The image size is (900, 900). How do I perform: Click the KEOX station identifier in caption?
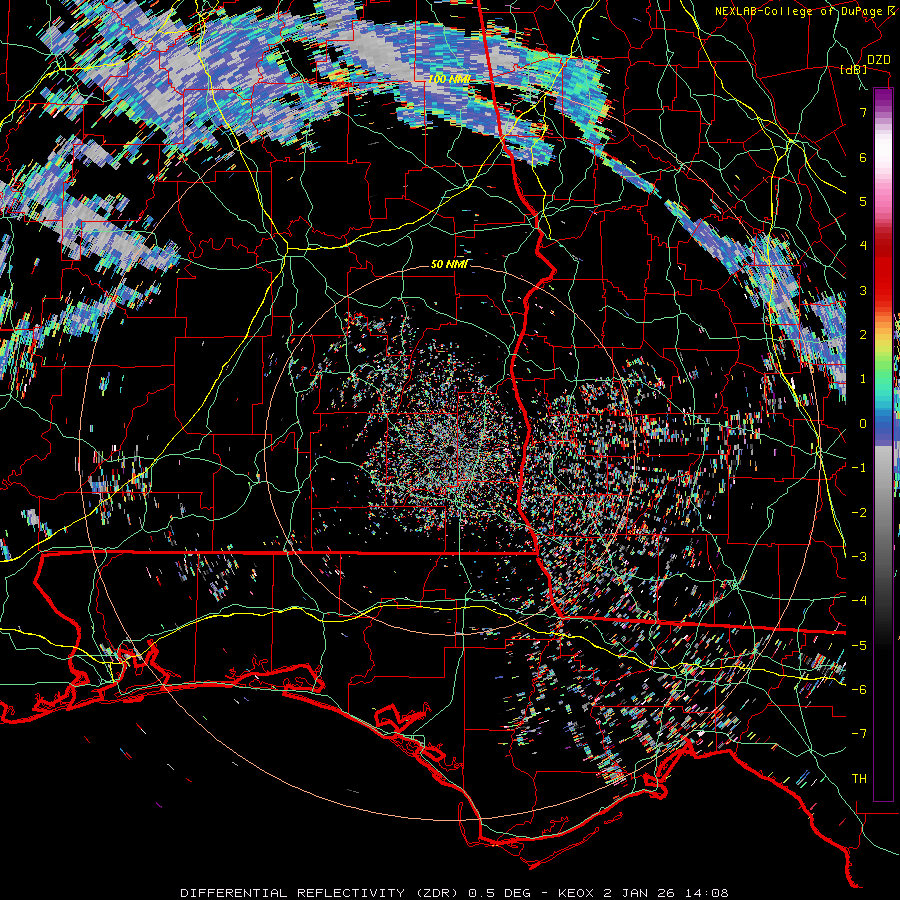[577, 893]
